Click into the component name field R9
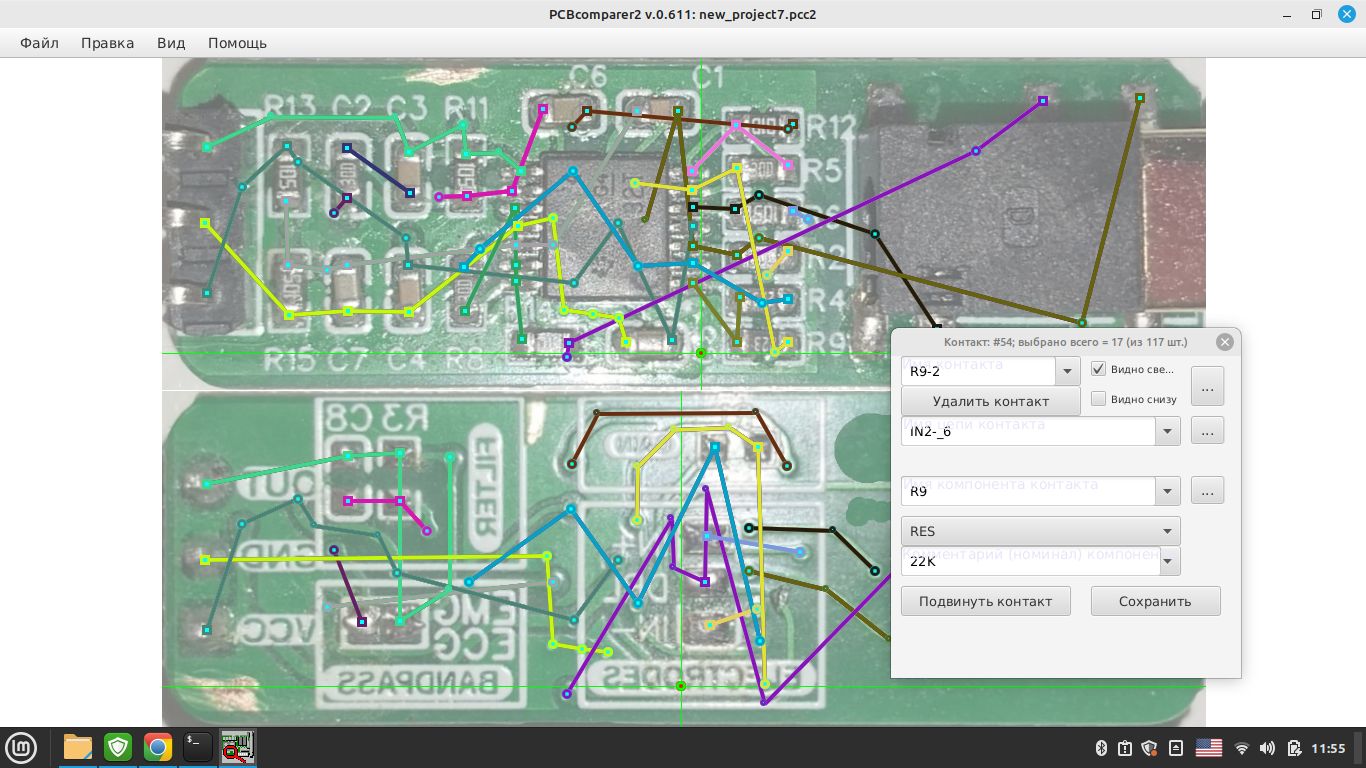The width and height of the screenshot is (1366, 768). tap(1028, 491)
